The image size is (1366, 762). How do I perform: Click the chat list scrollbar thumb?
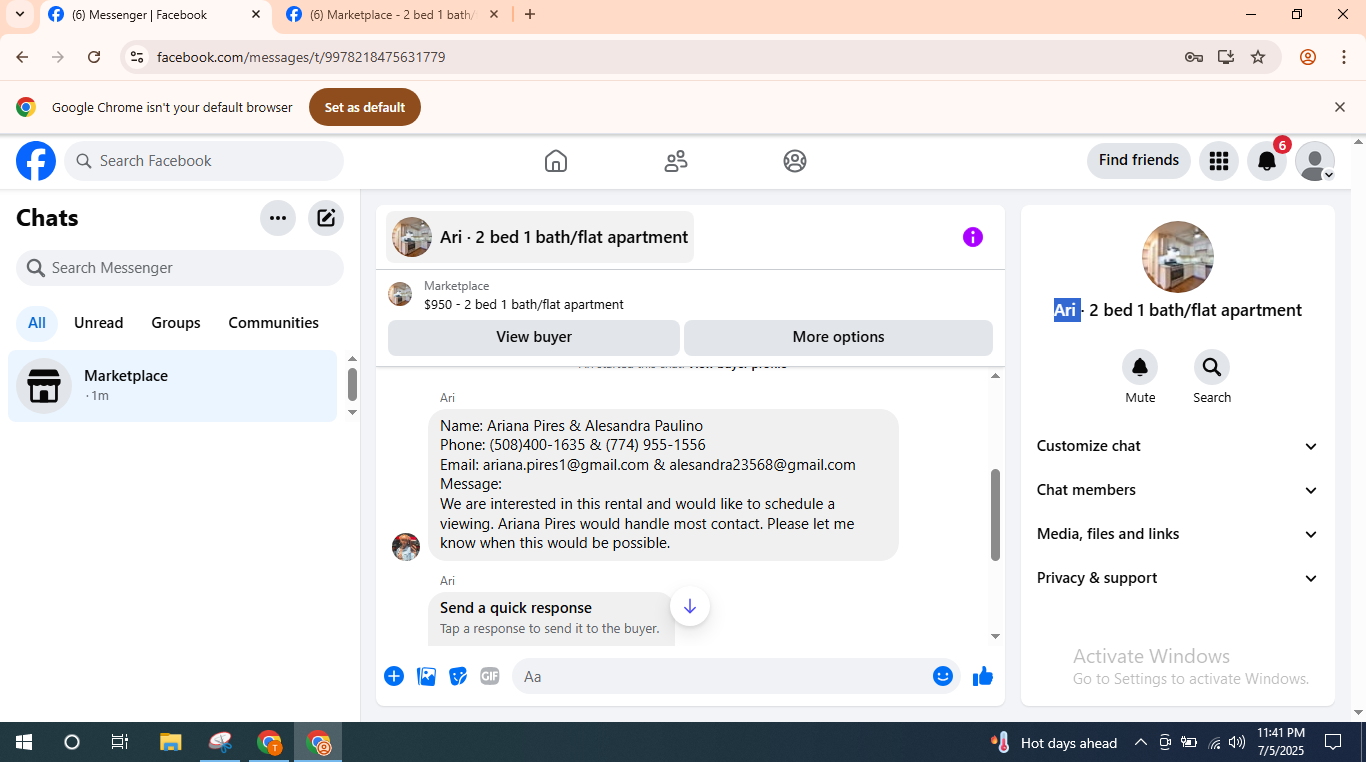pyautogui.click(x=352, y=384)
